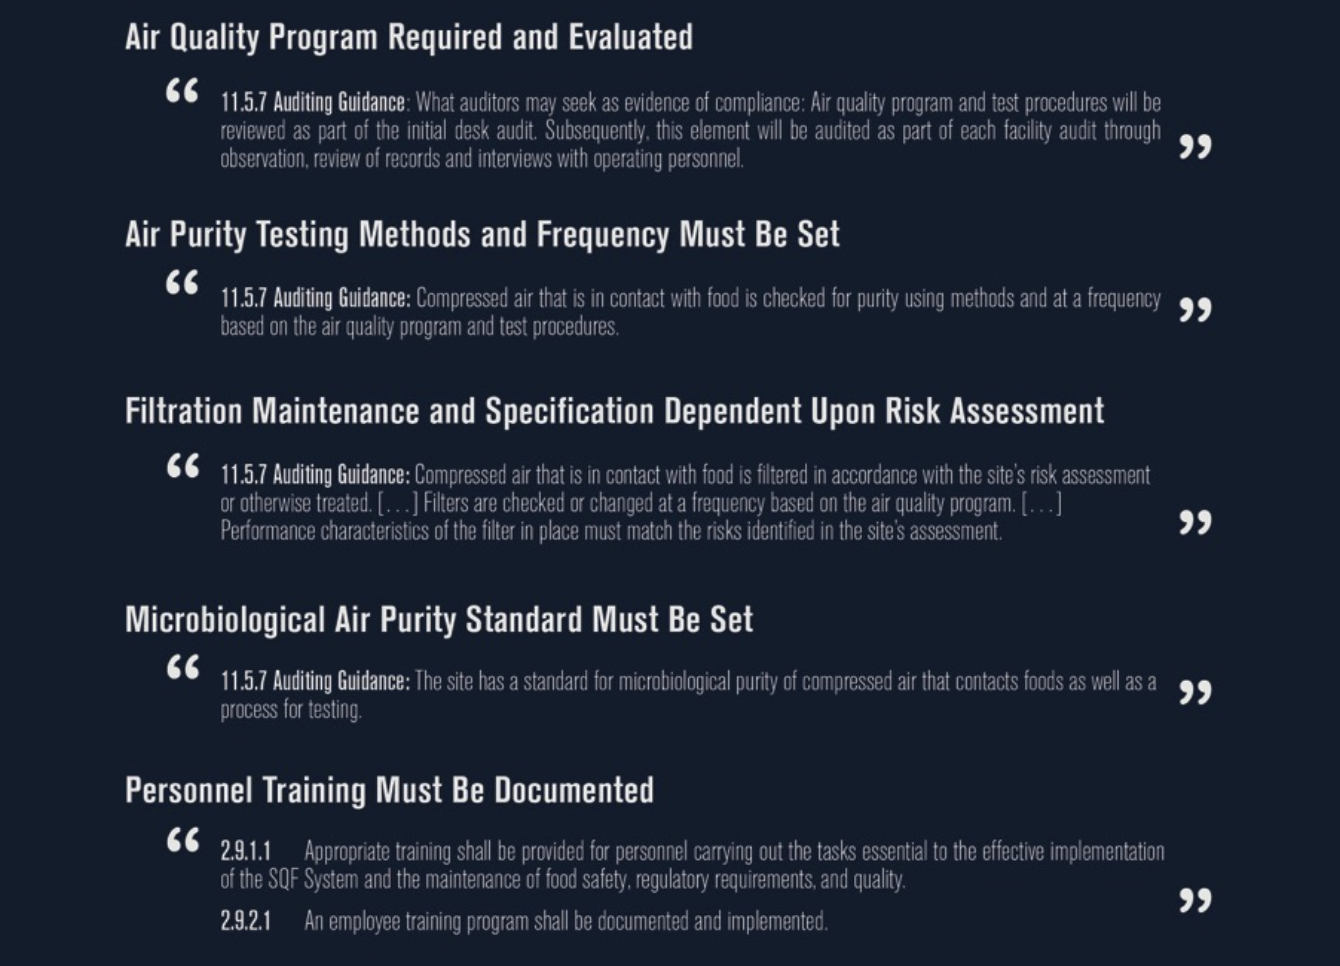Click the 2.9.1.1 clause number
The width and height of the screenshot is (1340, 966).
246,852
